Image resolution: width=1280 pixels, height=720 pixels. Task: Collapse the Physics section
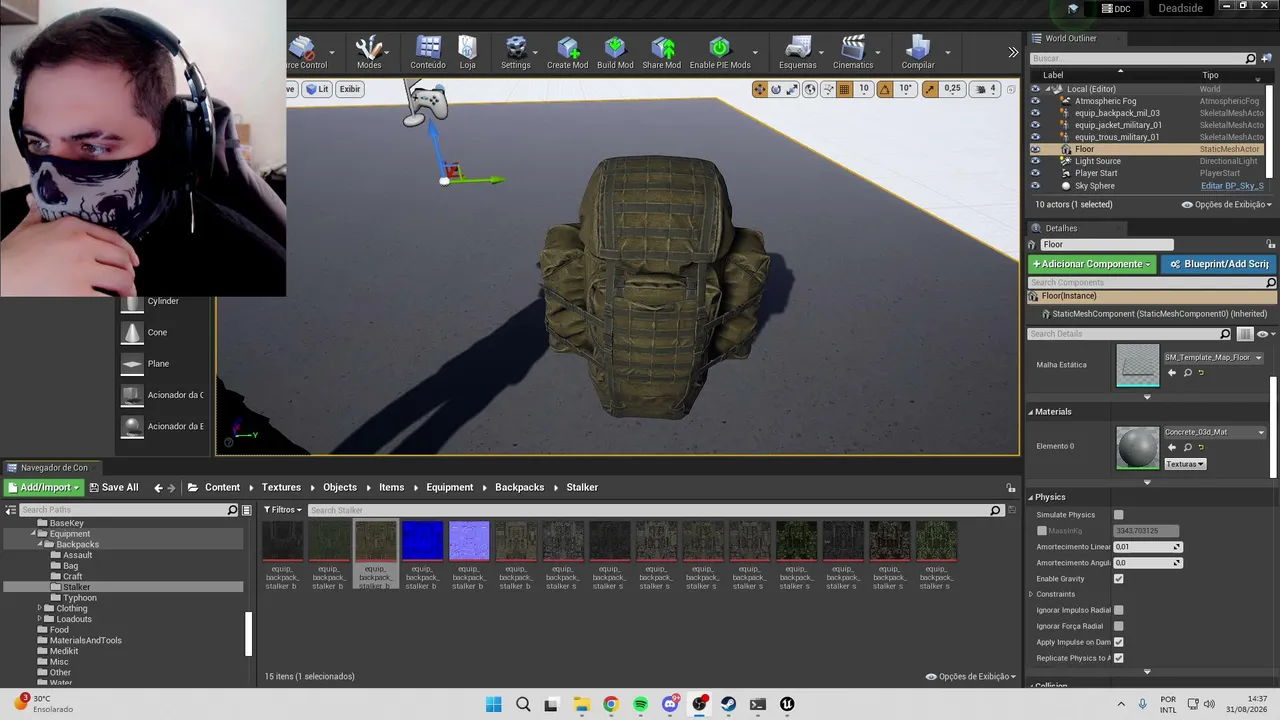tap(1031, 497)
